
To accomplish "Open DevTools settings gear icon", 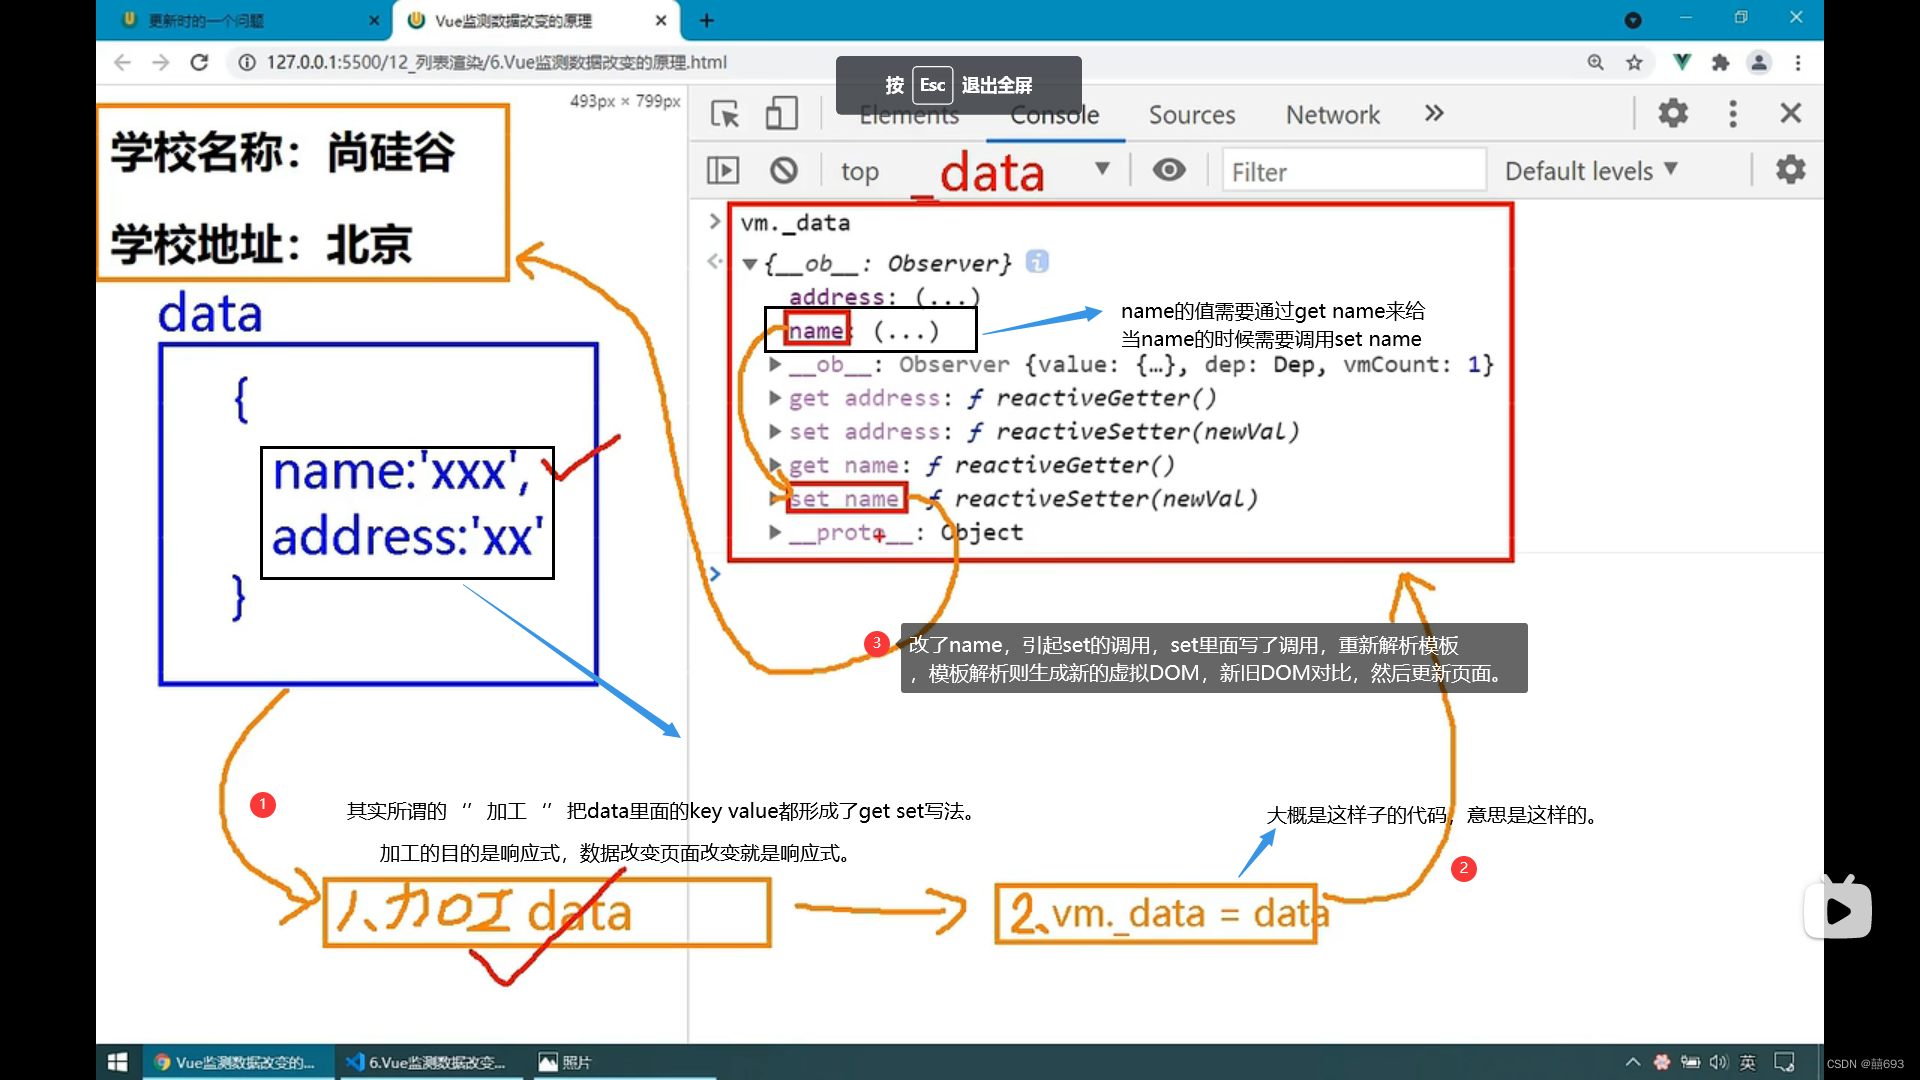I will pyautogui.click(x=1673, y=113).
